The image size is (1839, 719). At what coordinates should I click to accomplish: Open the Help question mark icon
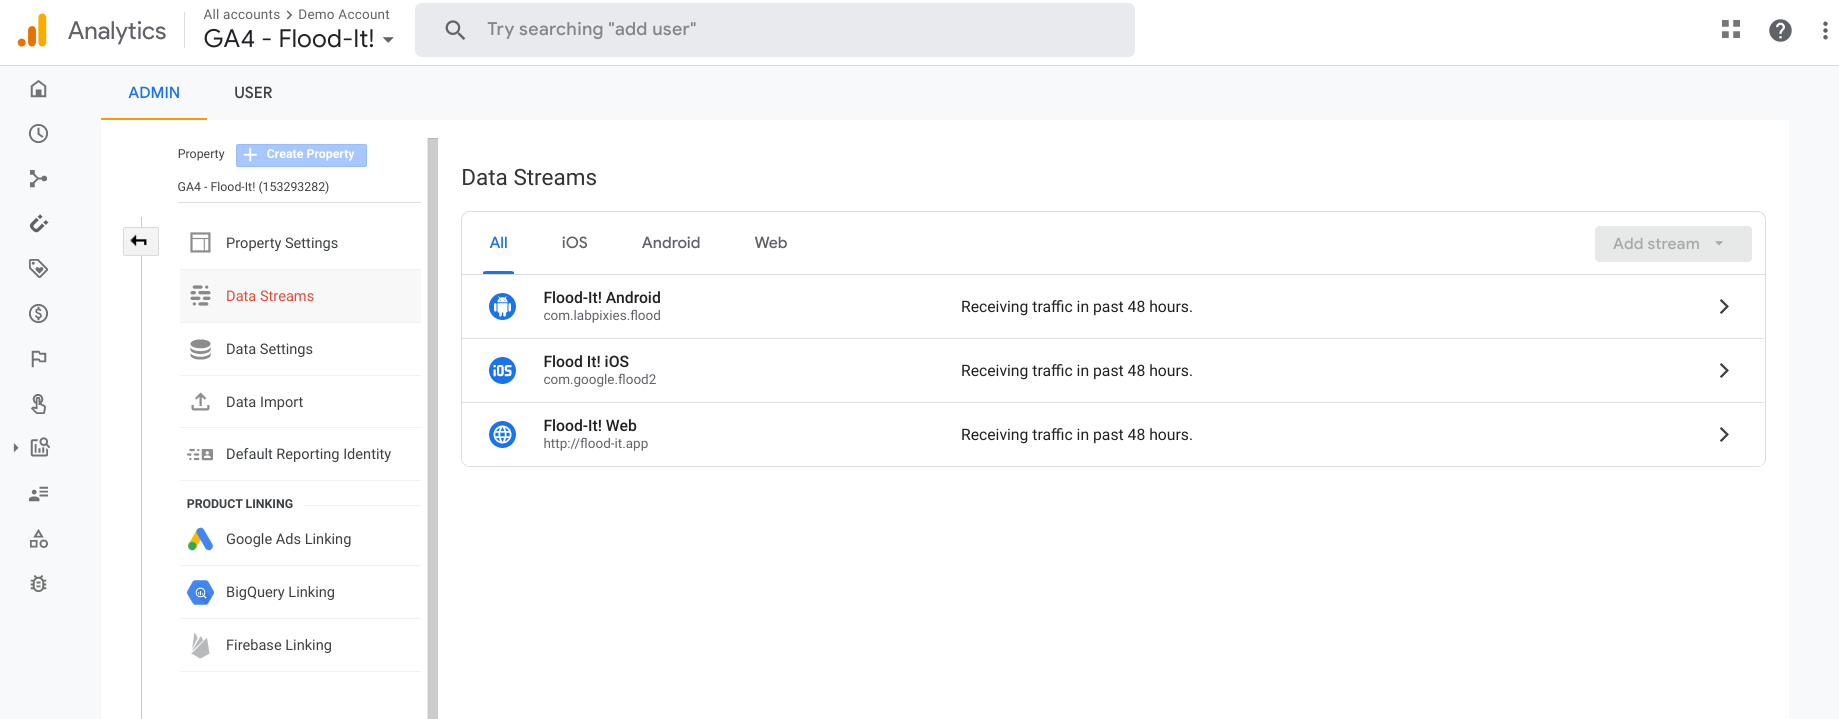pos(1780,30)
